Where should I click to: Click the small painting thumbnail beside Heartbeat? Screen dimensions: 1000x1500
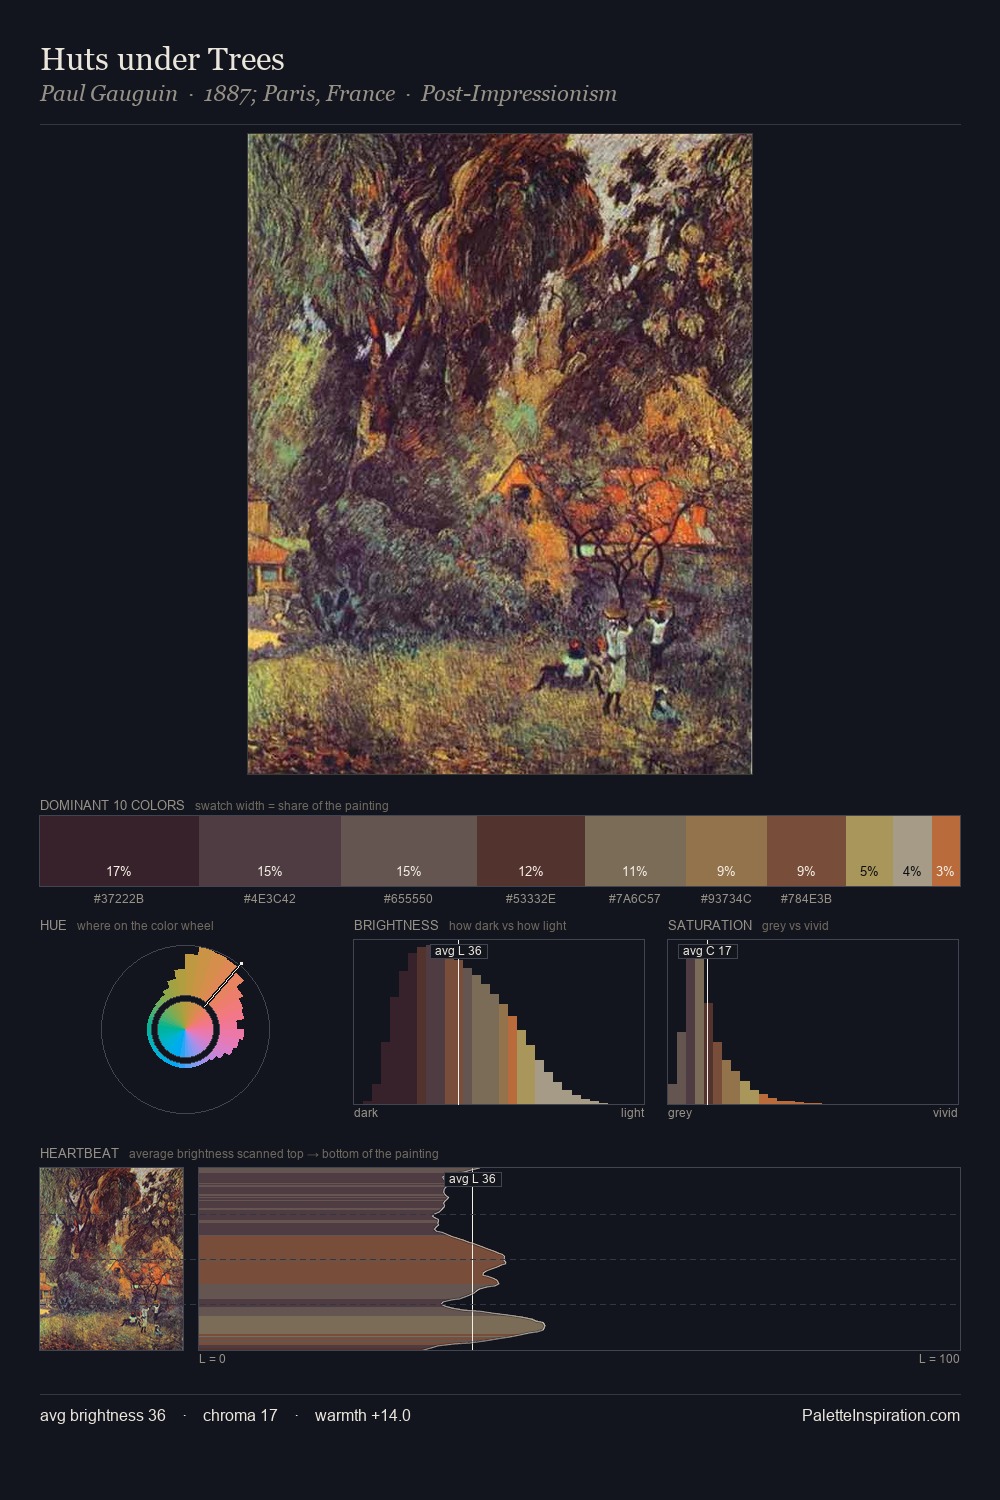pyautogui.click(x=112, y=1259)
